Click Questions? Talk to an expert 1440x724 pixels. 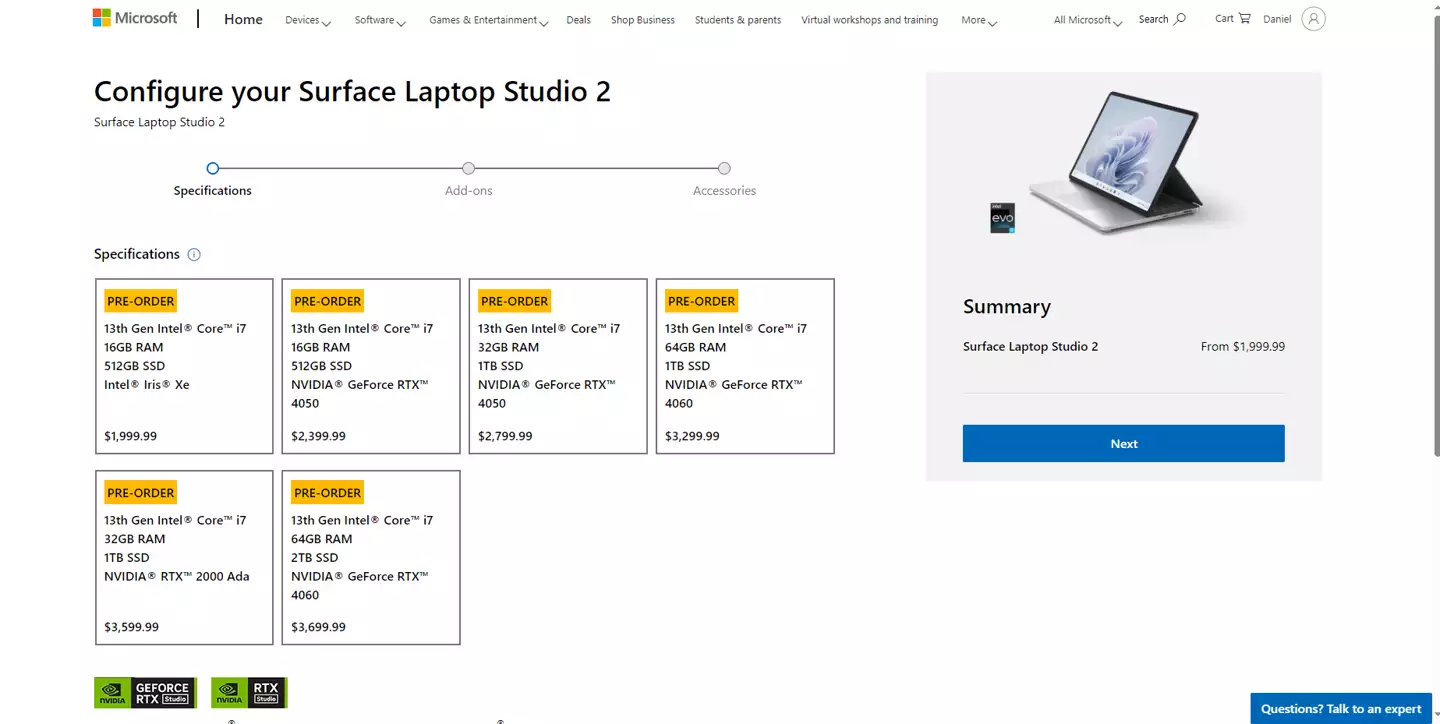1341,709
